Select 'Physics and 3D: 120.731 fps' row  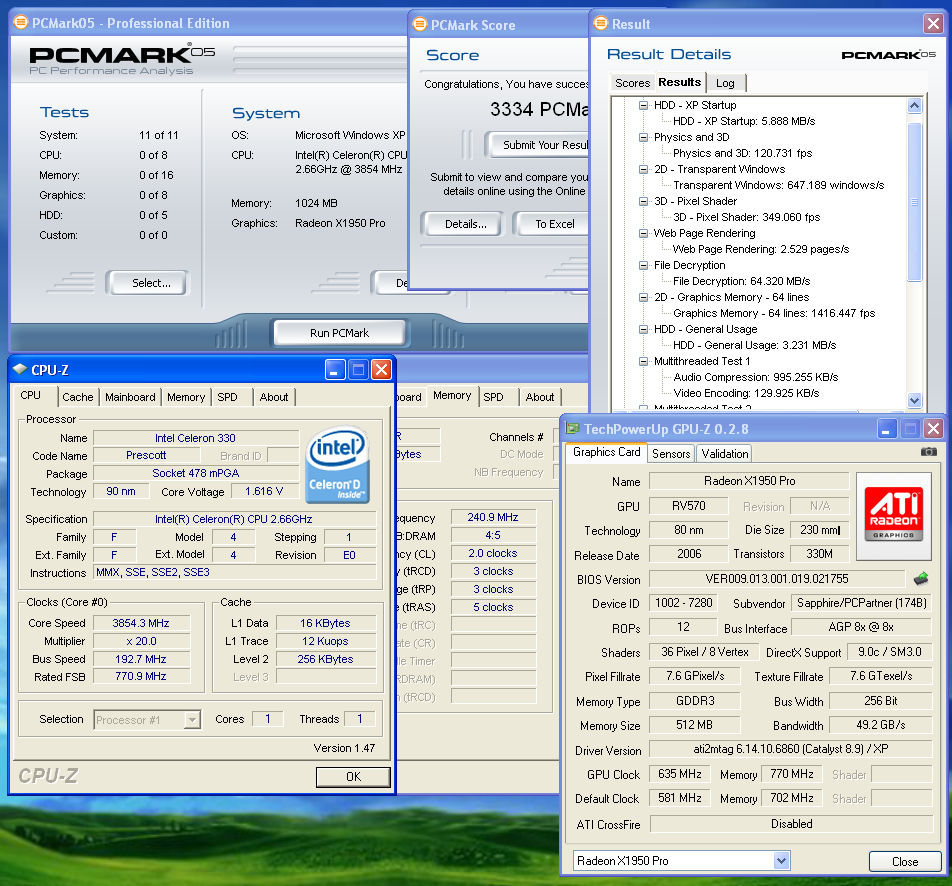742,153
